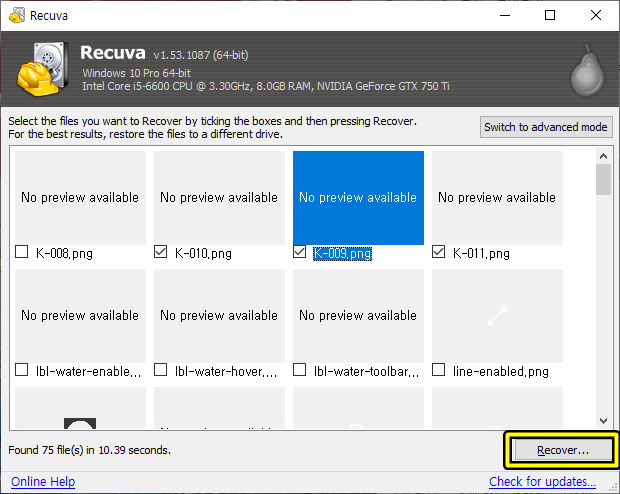Select the K-011.png thumbnail

[497, 198]
